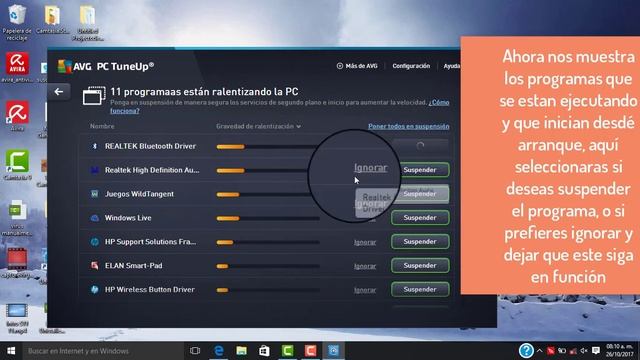Select REALTEK Bluetooth Driver row name
The image size is (640, 360).
150,146
